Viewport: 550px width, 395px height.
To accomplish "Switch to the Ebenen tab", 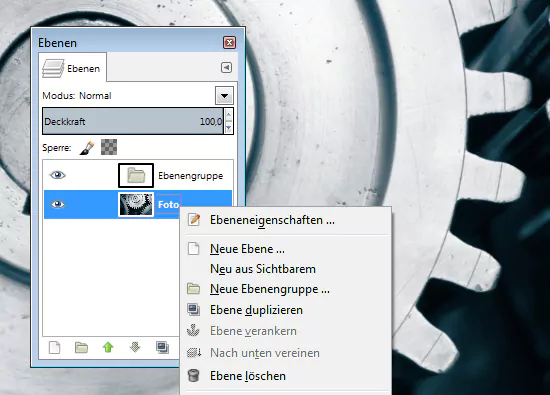I will pyautogui.click(x=72, y=68).
